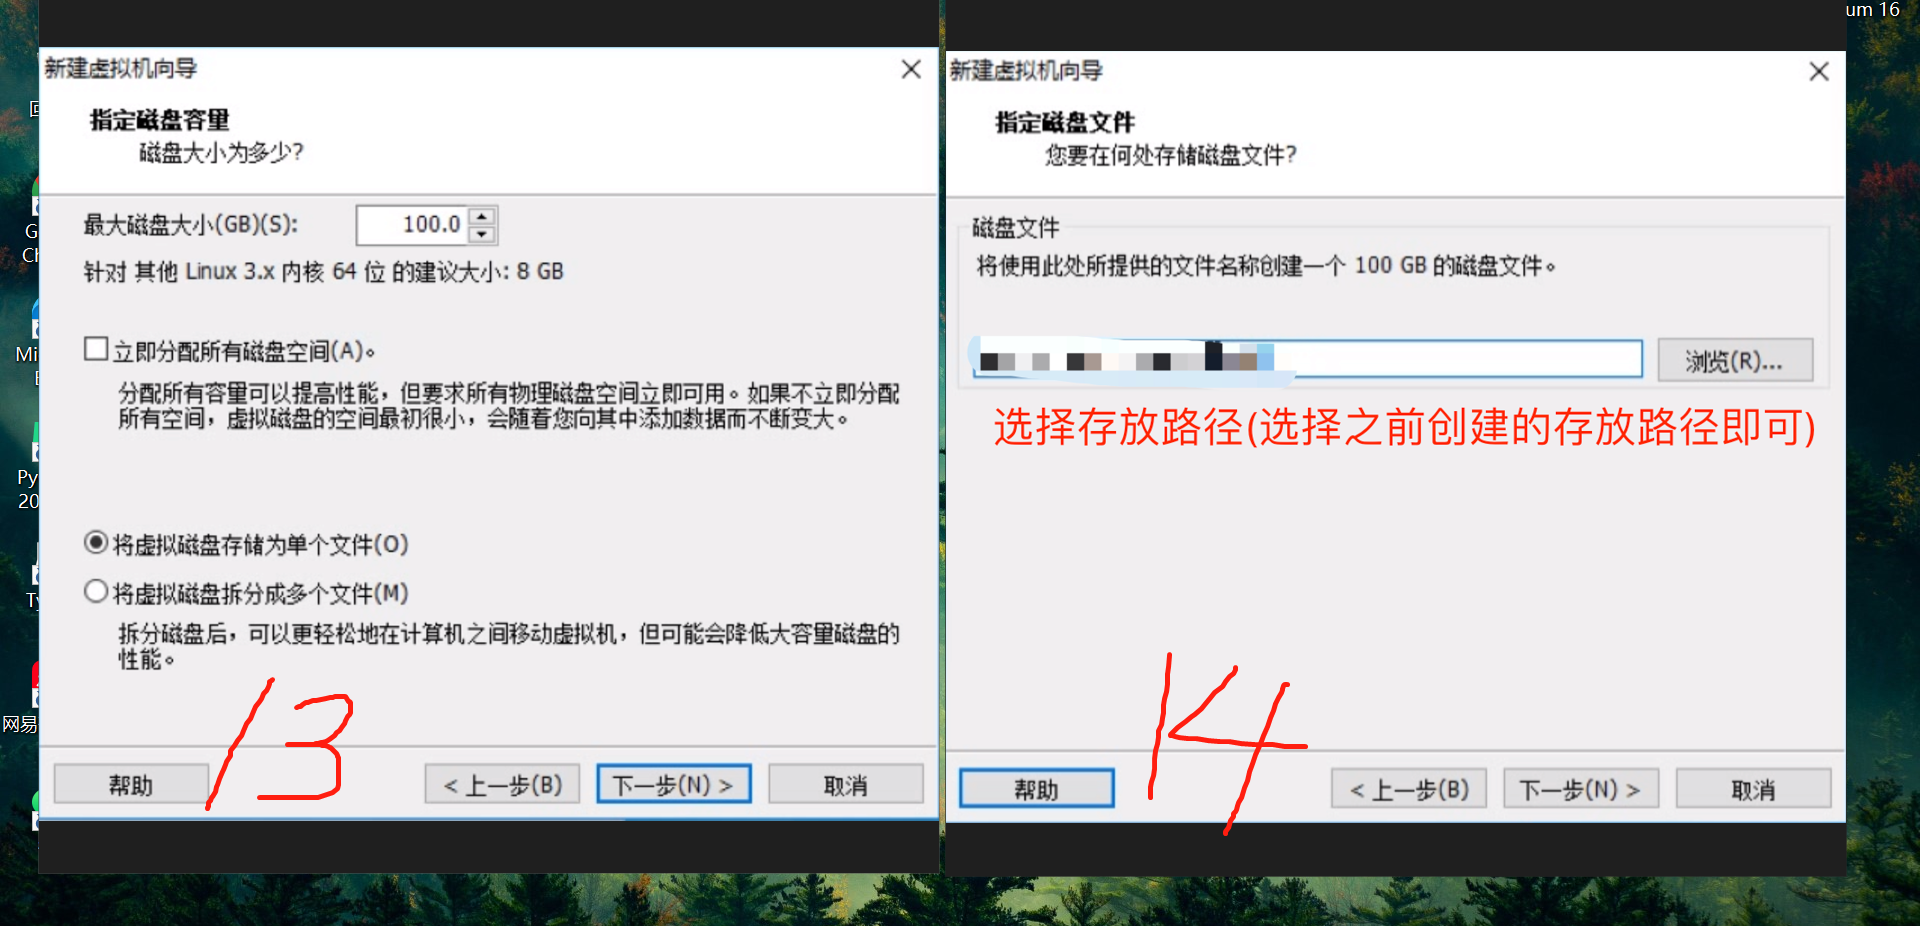Close the 指定磁盘文件 wizard window
The image size is (1920, 926).
click(x=1819, y=71)
